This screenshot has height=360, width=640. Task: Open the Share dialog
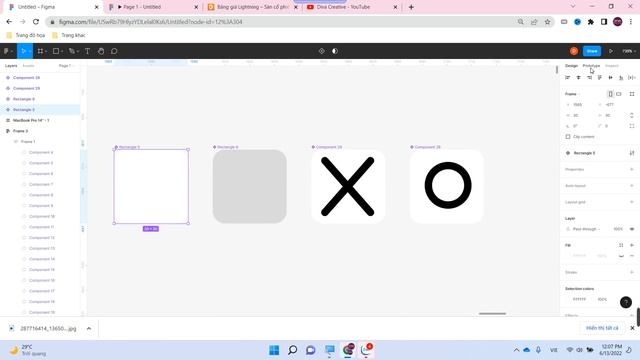click(592, 51)
